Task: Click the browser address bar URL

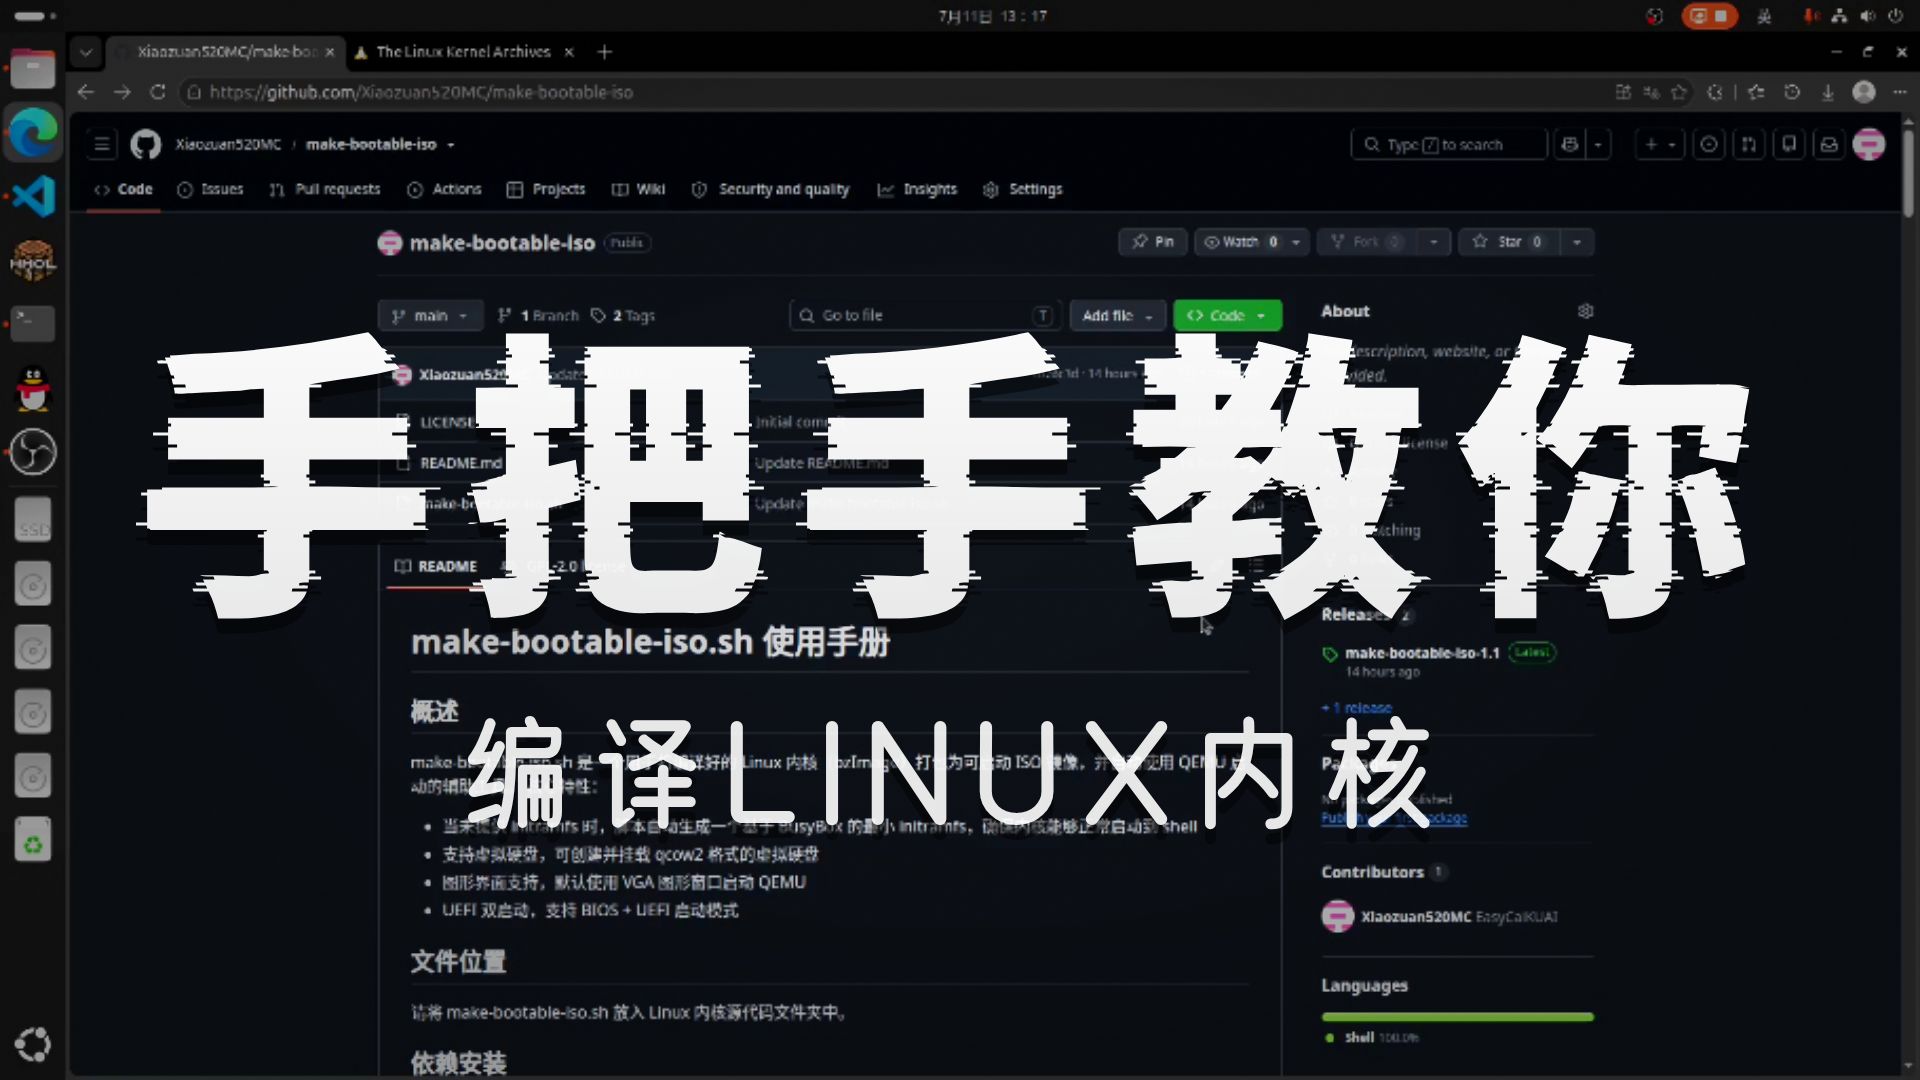Action: click(421, 92)
